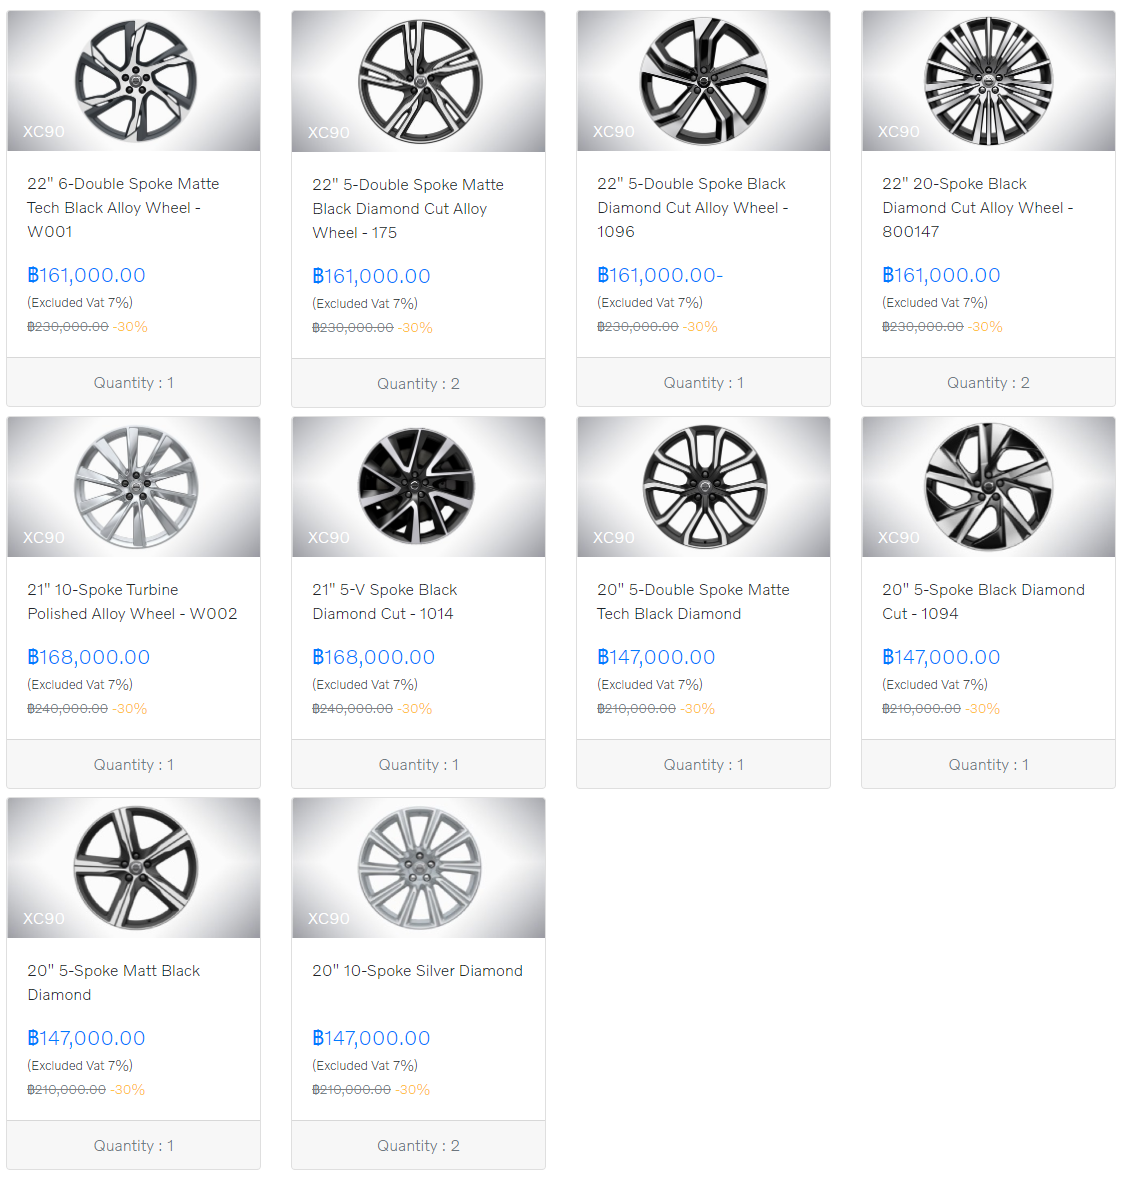The image size is (1123, 1182).
Task: Click the Quantity : 1 bar under wheel 1096
Action: point(703,382)
